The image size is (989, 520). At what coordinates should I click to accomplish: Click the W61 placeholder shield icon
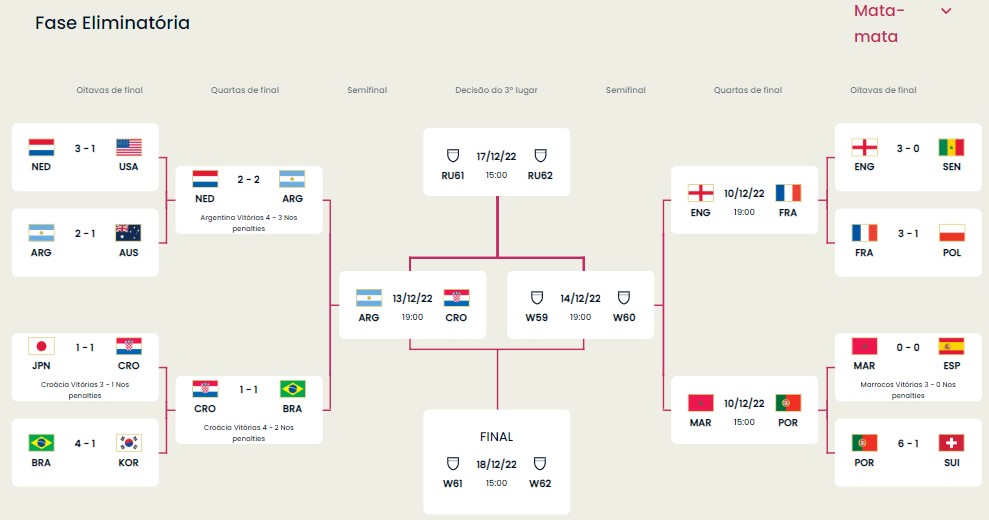(452, 464)
